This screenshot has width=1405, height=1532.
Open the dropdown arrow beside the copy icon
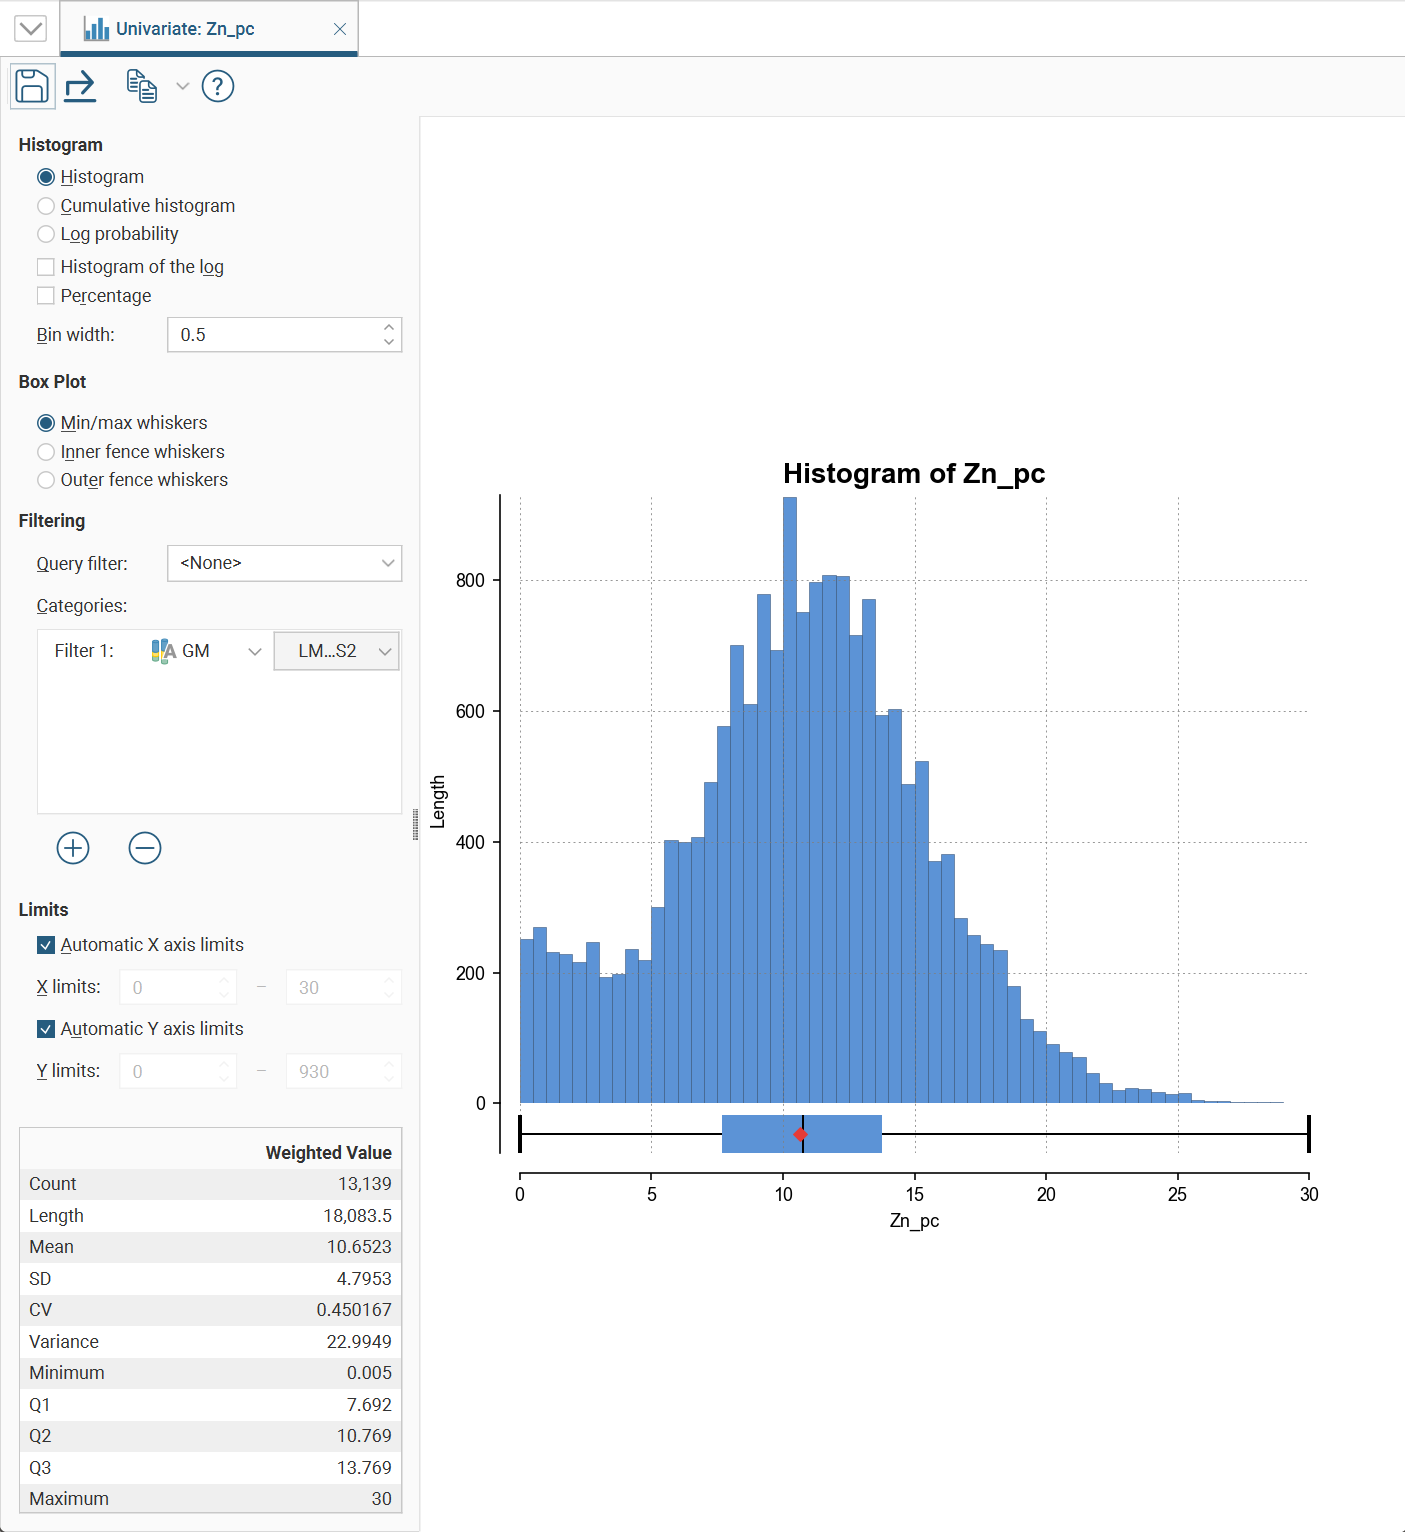(183, 86)
